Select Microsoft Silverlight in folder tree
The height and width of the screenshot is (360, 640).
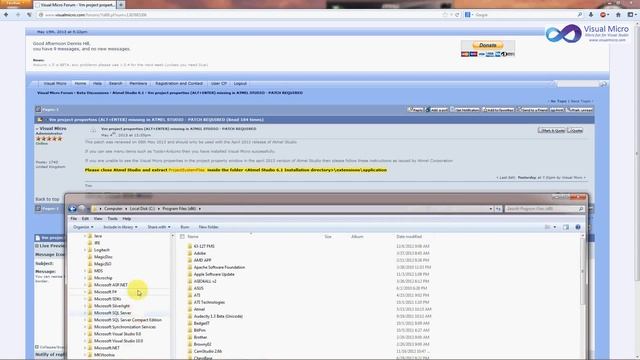click(x=111, y=306)
